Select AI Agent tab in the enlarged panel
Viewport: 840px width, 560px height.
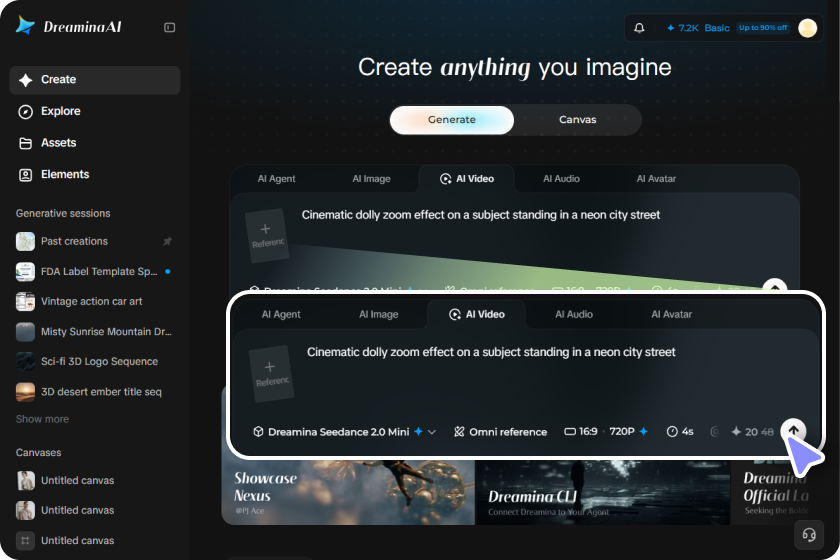click(281, 315)
